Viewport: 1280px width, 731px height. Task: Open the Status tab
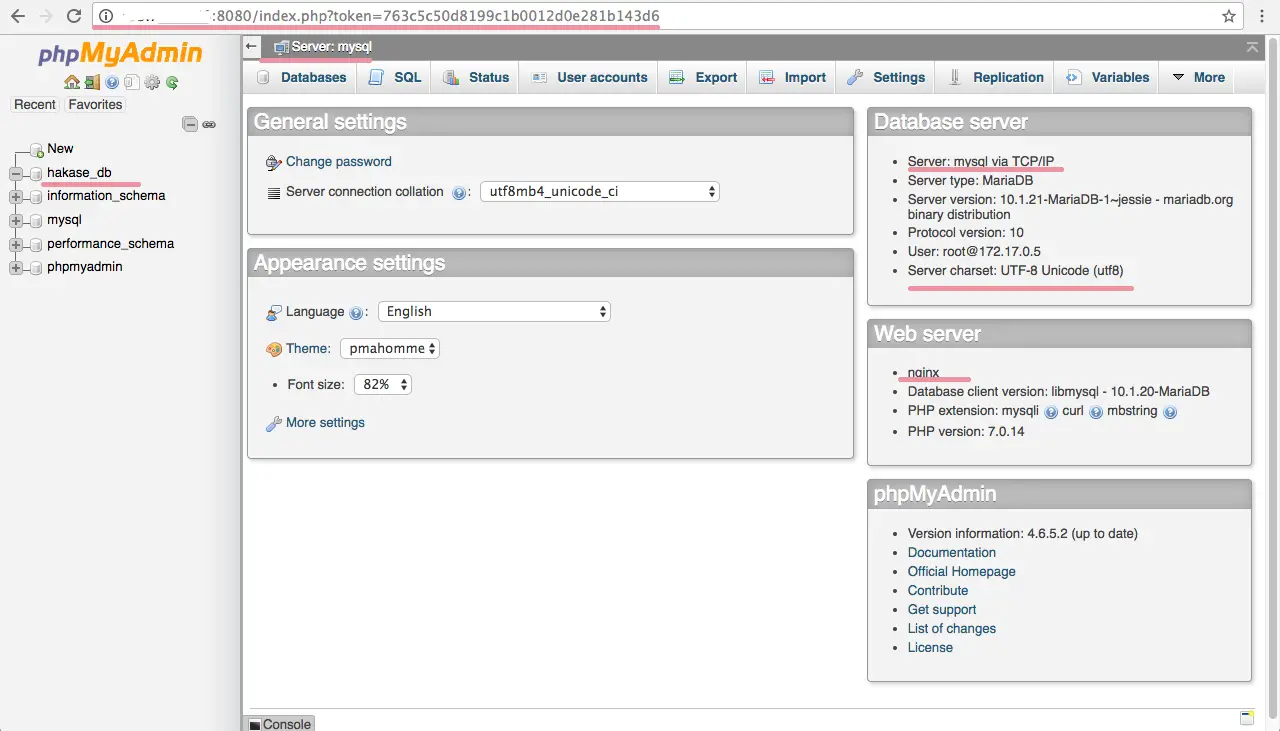pos(475,77)
